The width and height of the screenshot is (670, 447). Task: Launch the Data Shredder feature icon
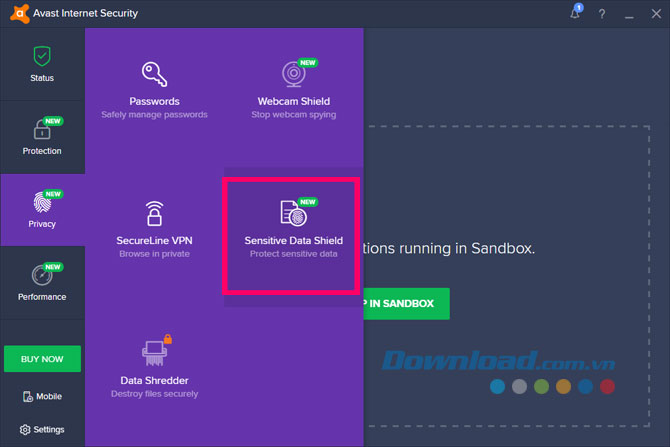coord(156,351)
